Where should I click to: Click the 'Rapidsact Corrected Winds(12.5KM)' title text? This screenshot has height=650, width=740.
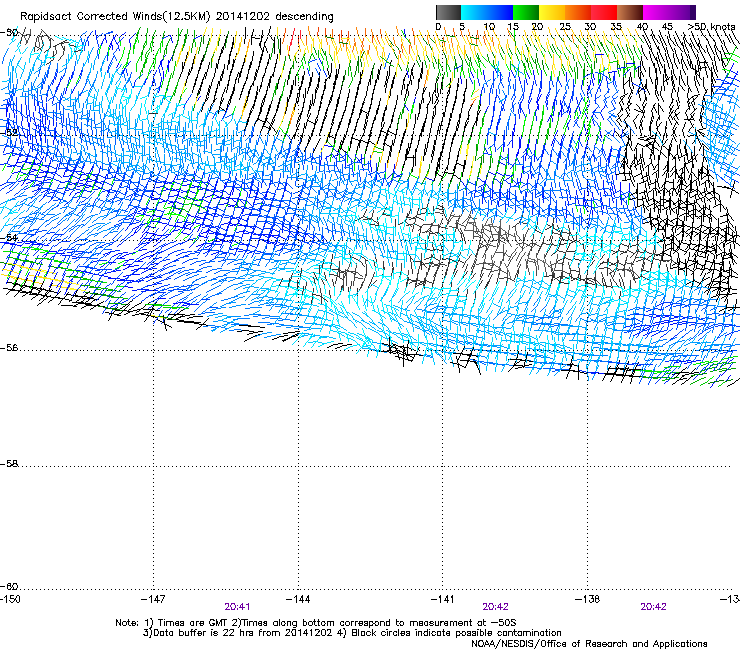[x=115, y=17]
